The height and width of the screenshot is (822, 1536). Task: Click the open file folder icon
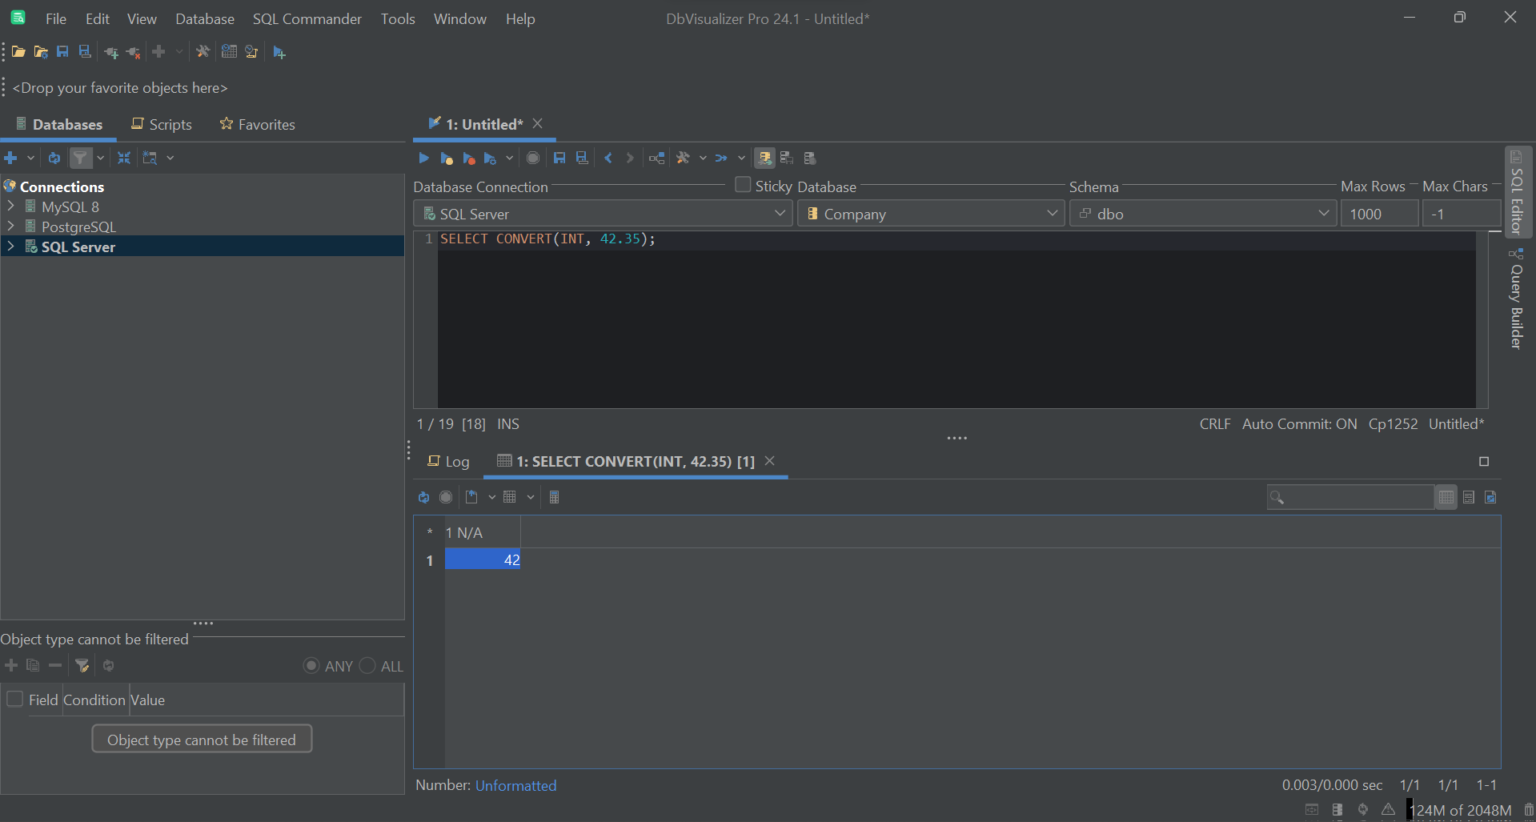point(18,52)
